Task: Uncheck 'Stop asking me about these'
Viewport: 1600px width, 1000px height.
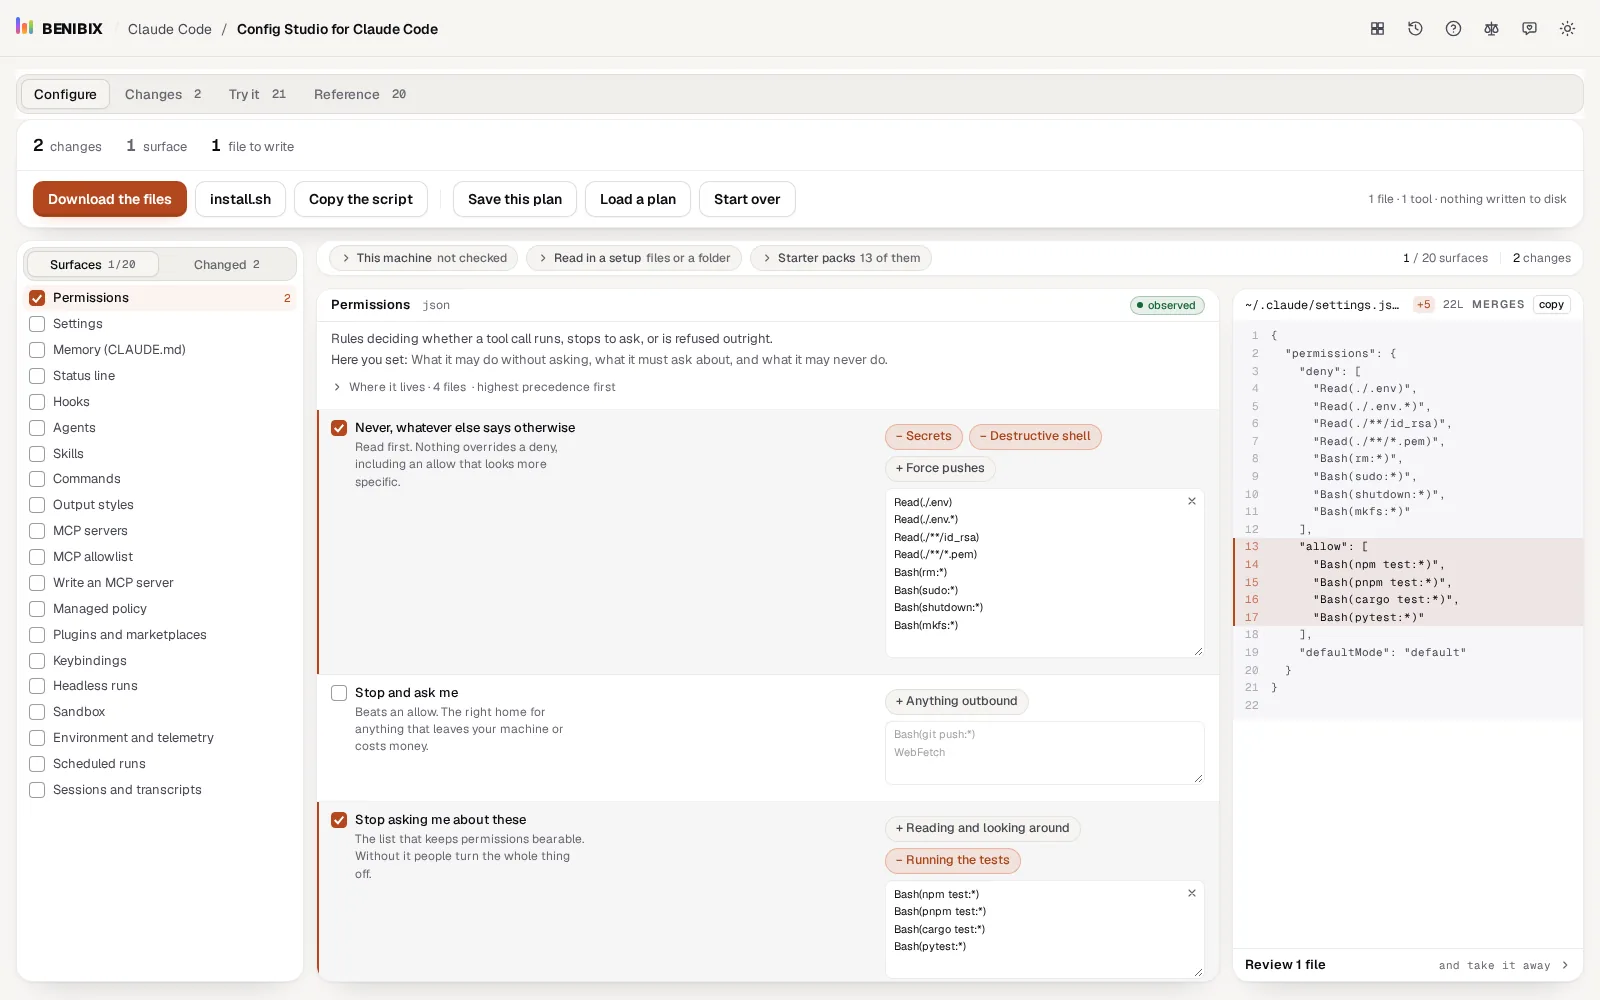Action: tap(339, 820)
